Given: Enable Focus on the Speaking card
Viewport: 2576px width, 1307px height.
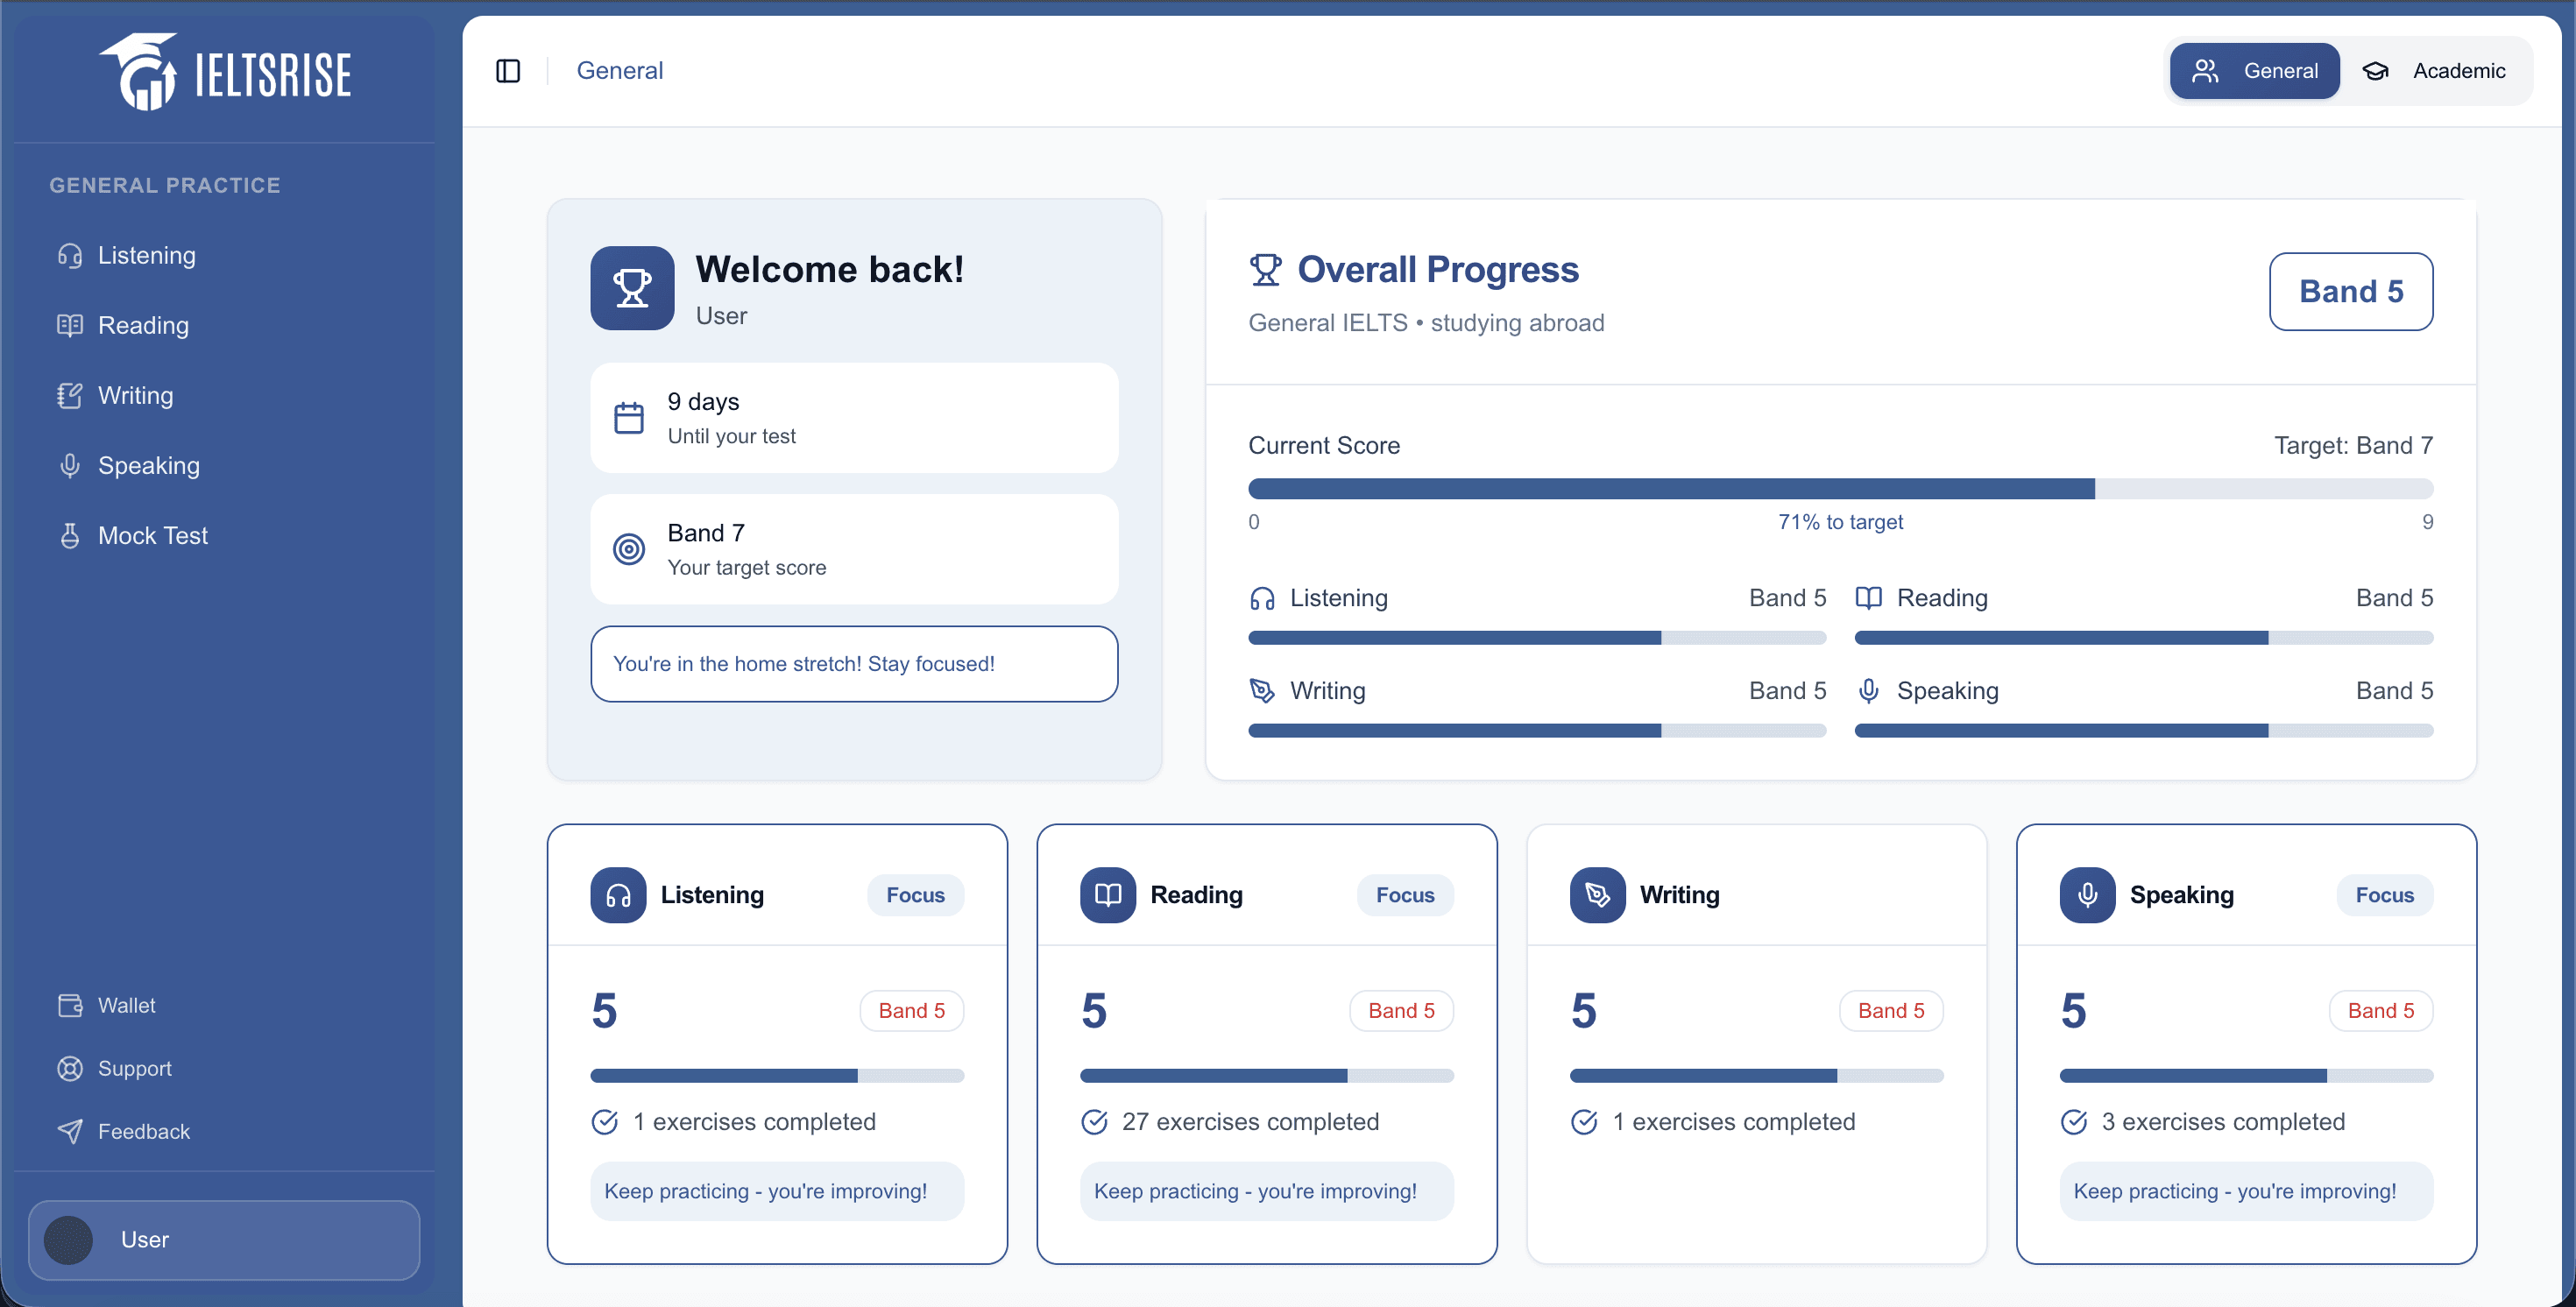Looking at the screenshot, I should 2384,895.
